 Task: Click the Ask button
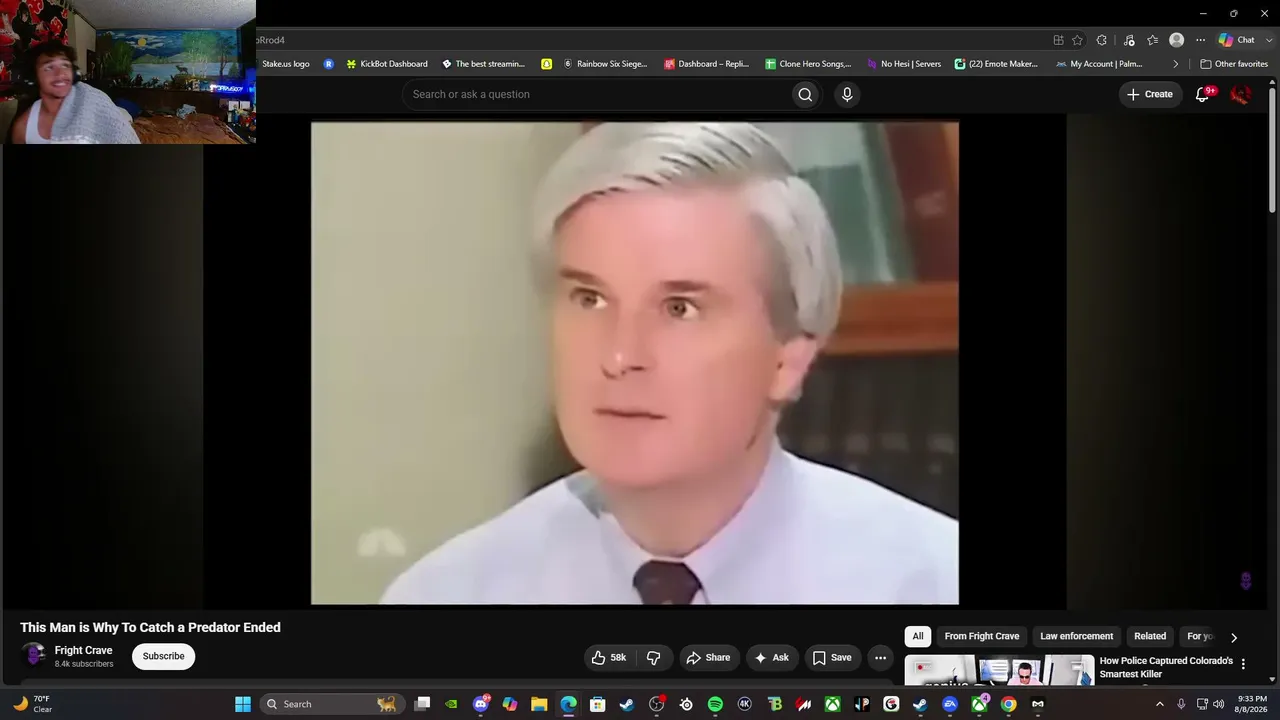[772, 657]
